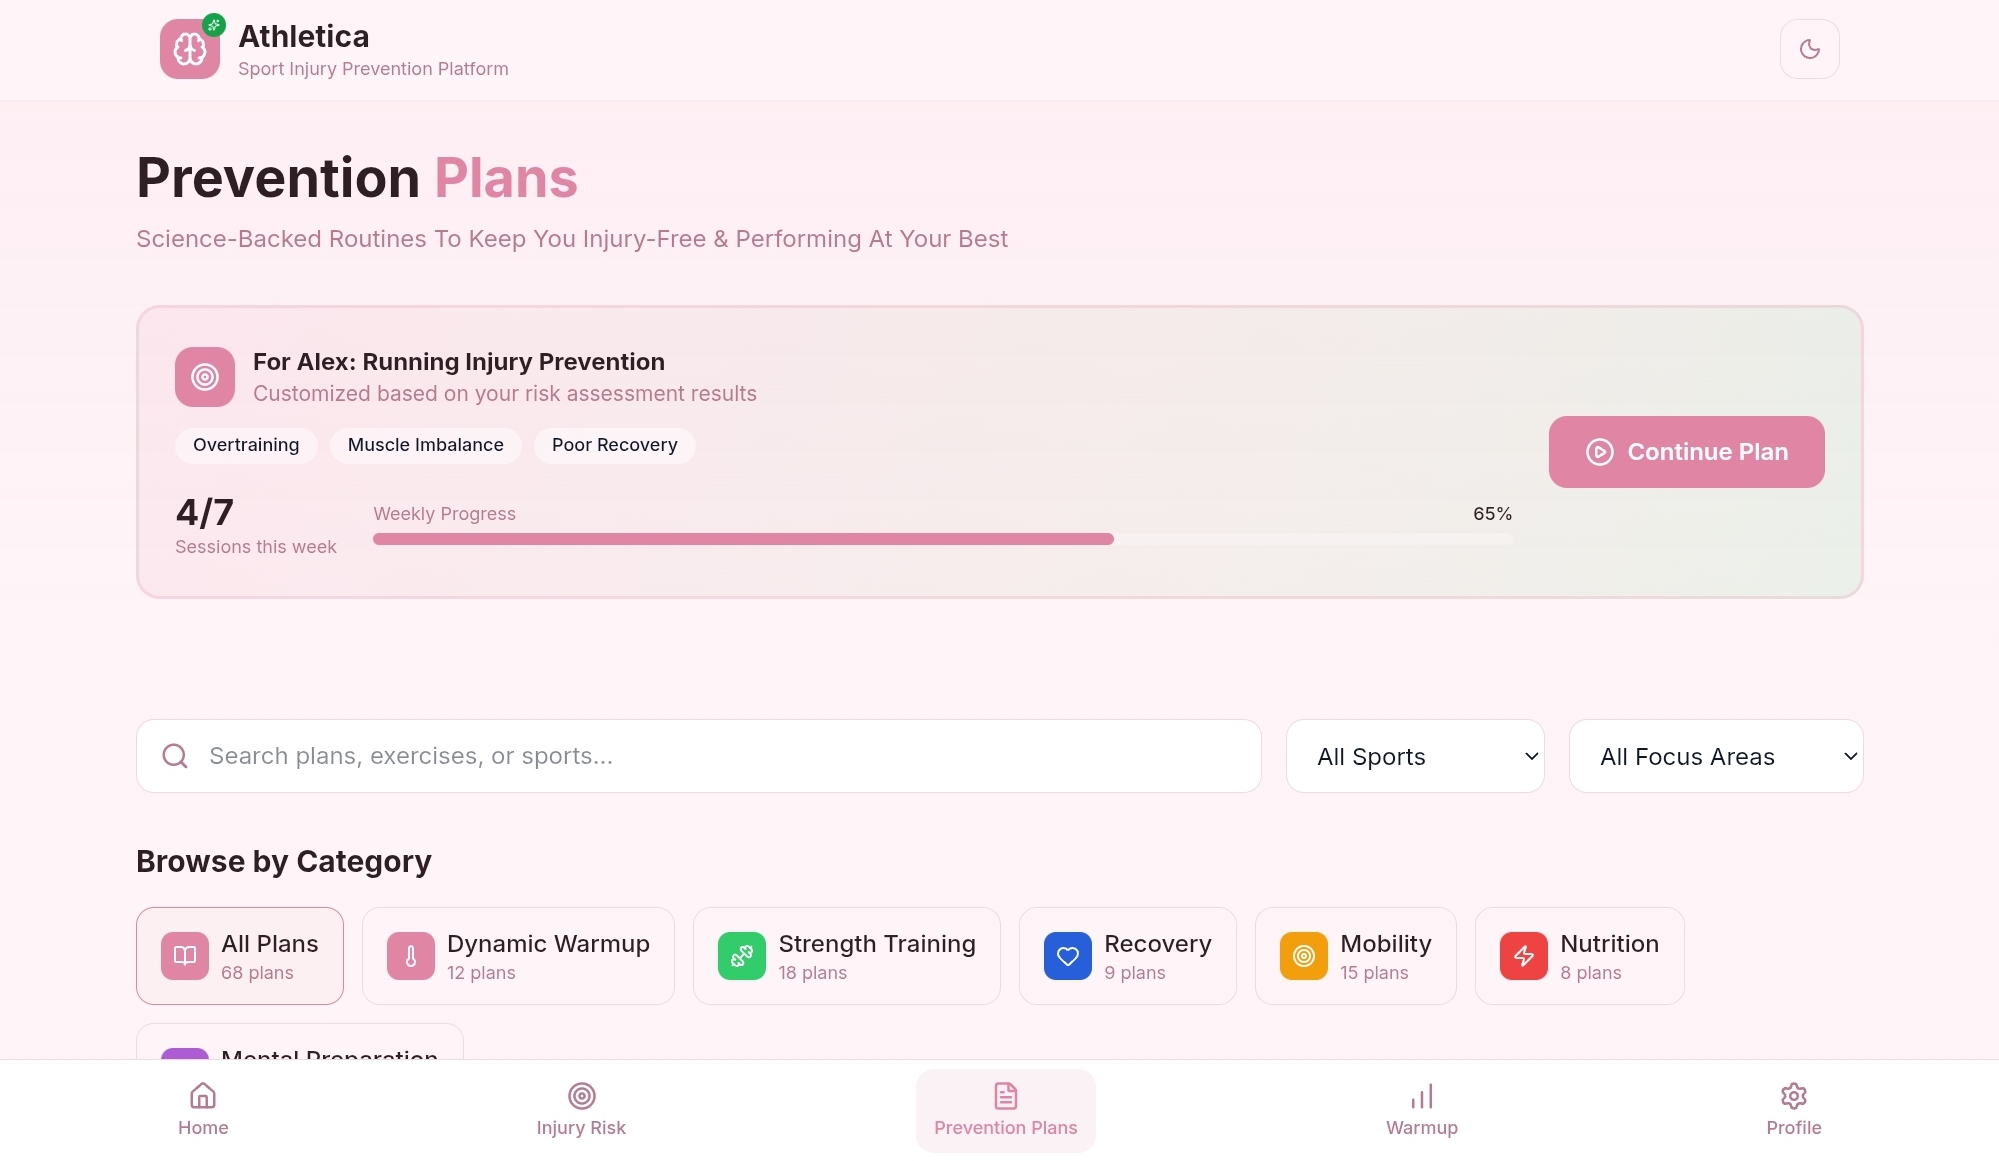
Task: Expand the All Focus Areas dropdown
Action: pos(1715,756)
